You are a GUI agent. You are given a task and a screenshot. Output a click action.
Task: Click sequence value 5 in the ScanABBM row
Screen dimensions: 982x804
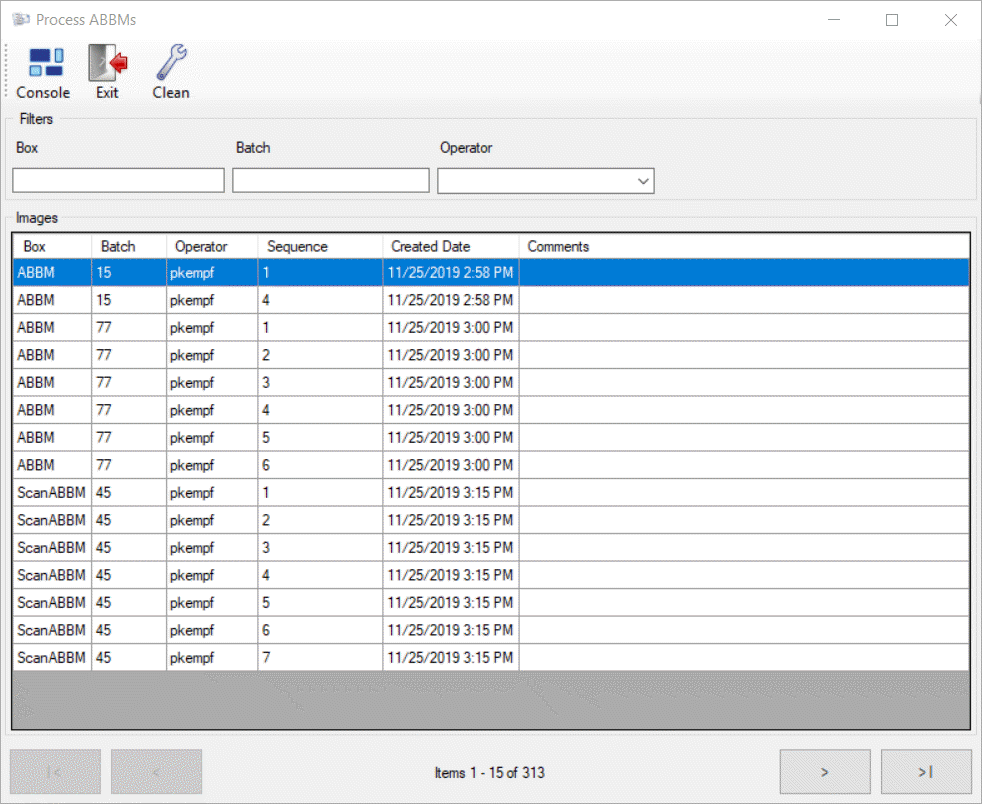pos(320,603)
